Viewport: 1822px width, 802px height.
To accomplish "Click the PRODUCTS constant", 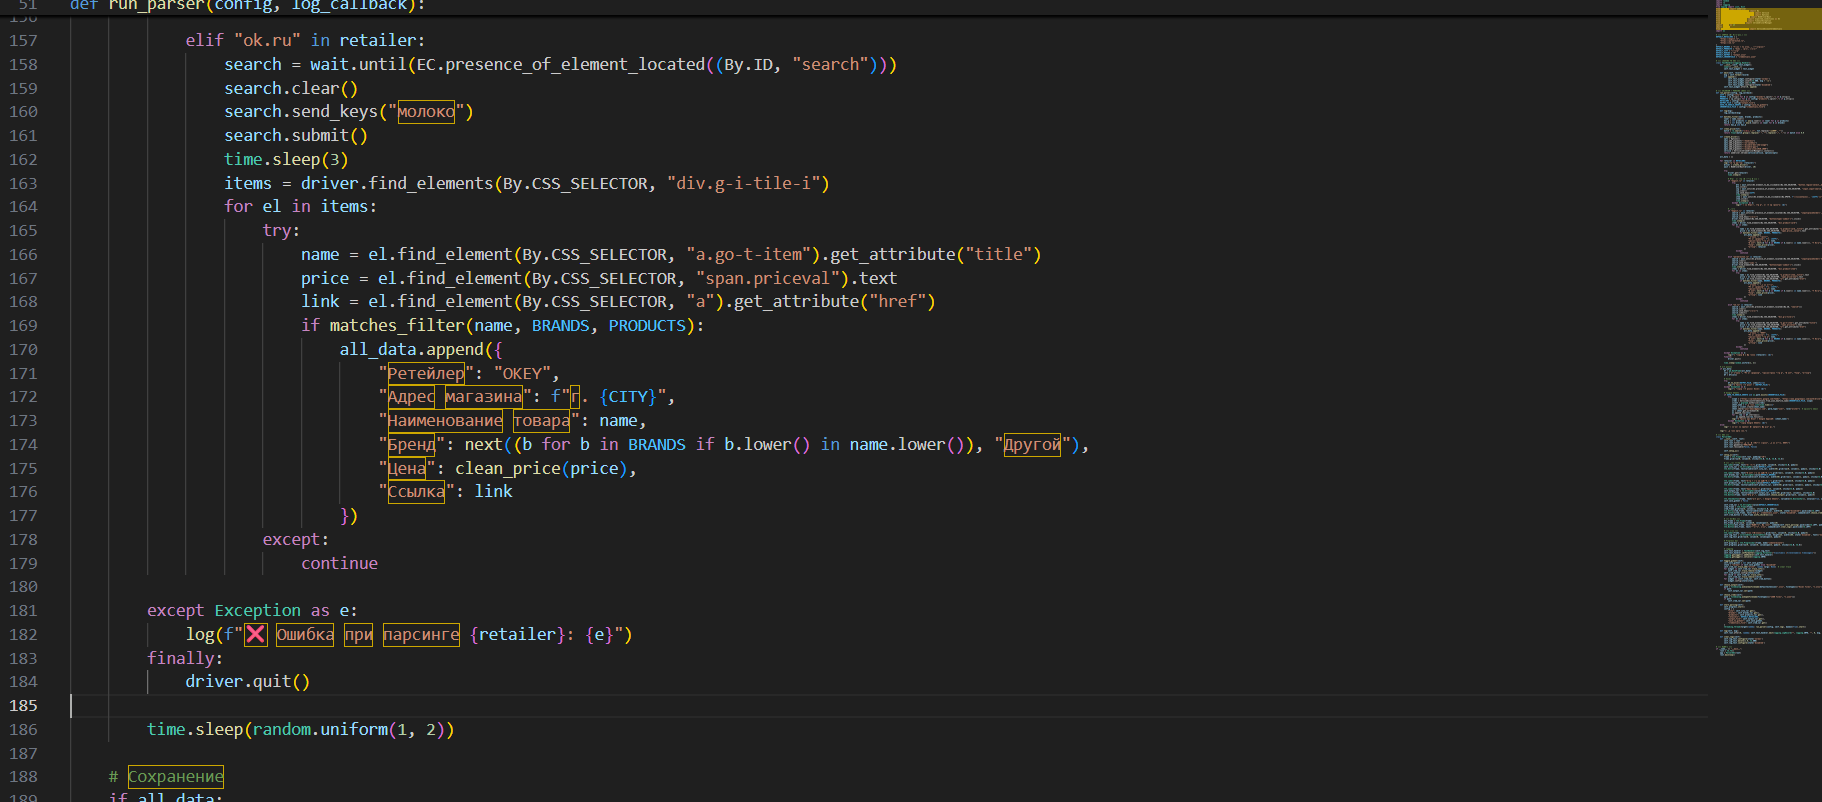I will pyautogui.click(x=647, y=325).
